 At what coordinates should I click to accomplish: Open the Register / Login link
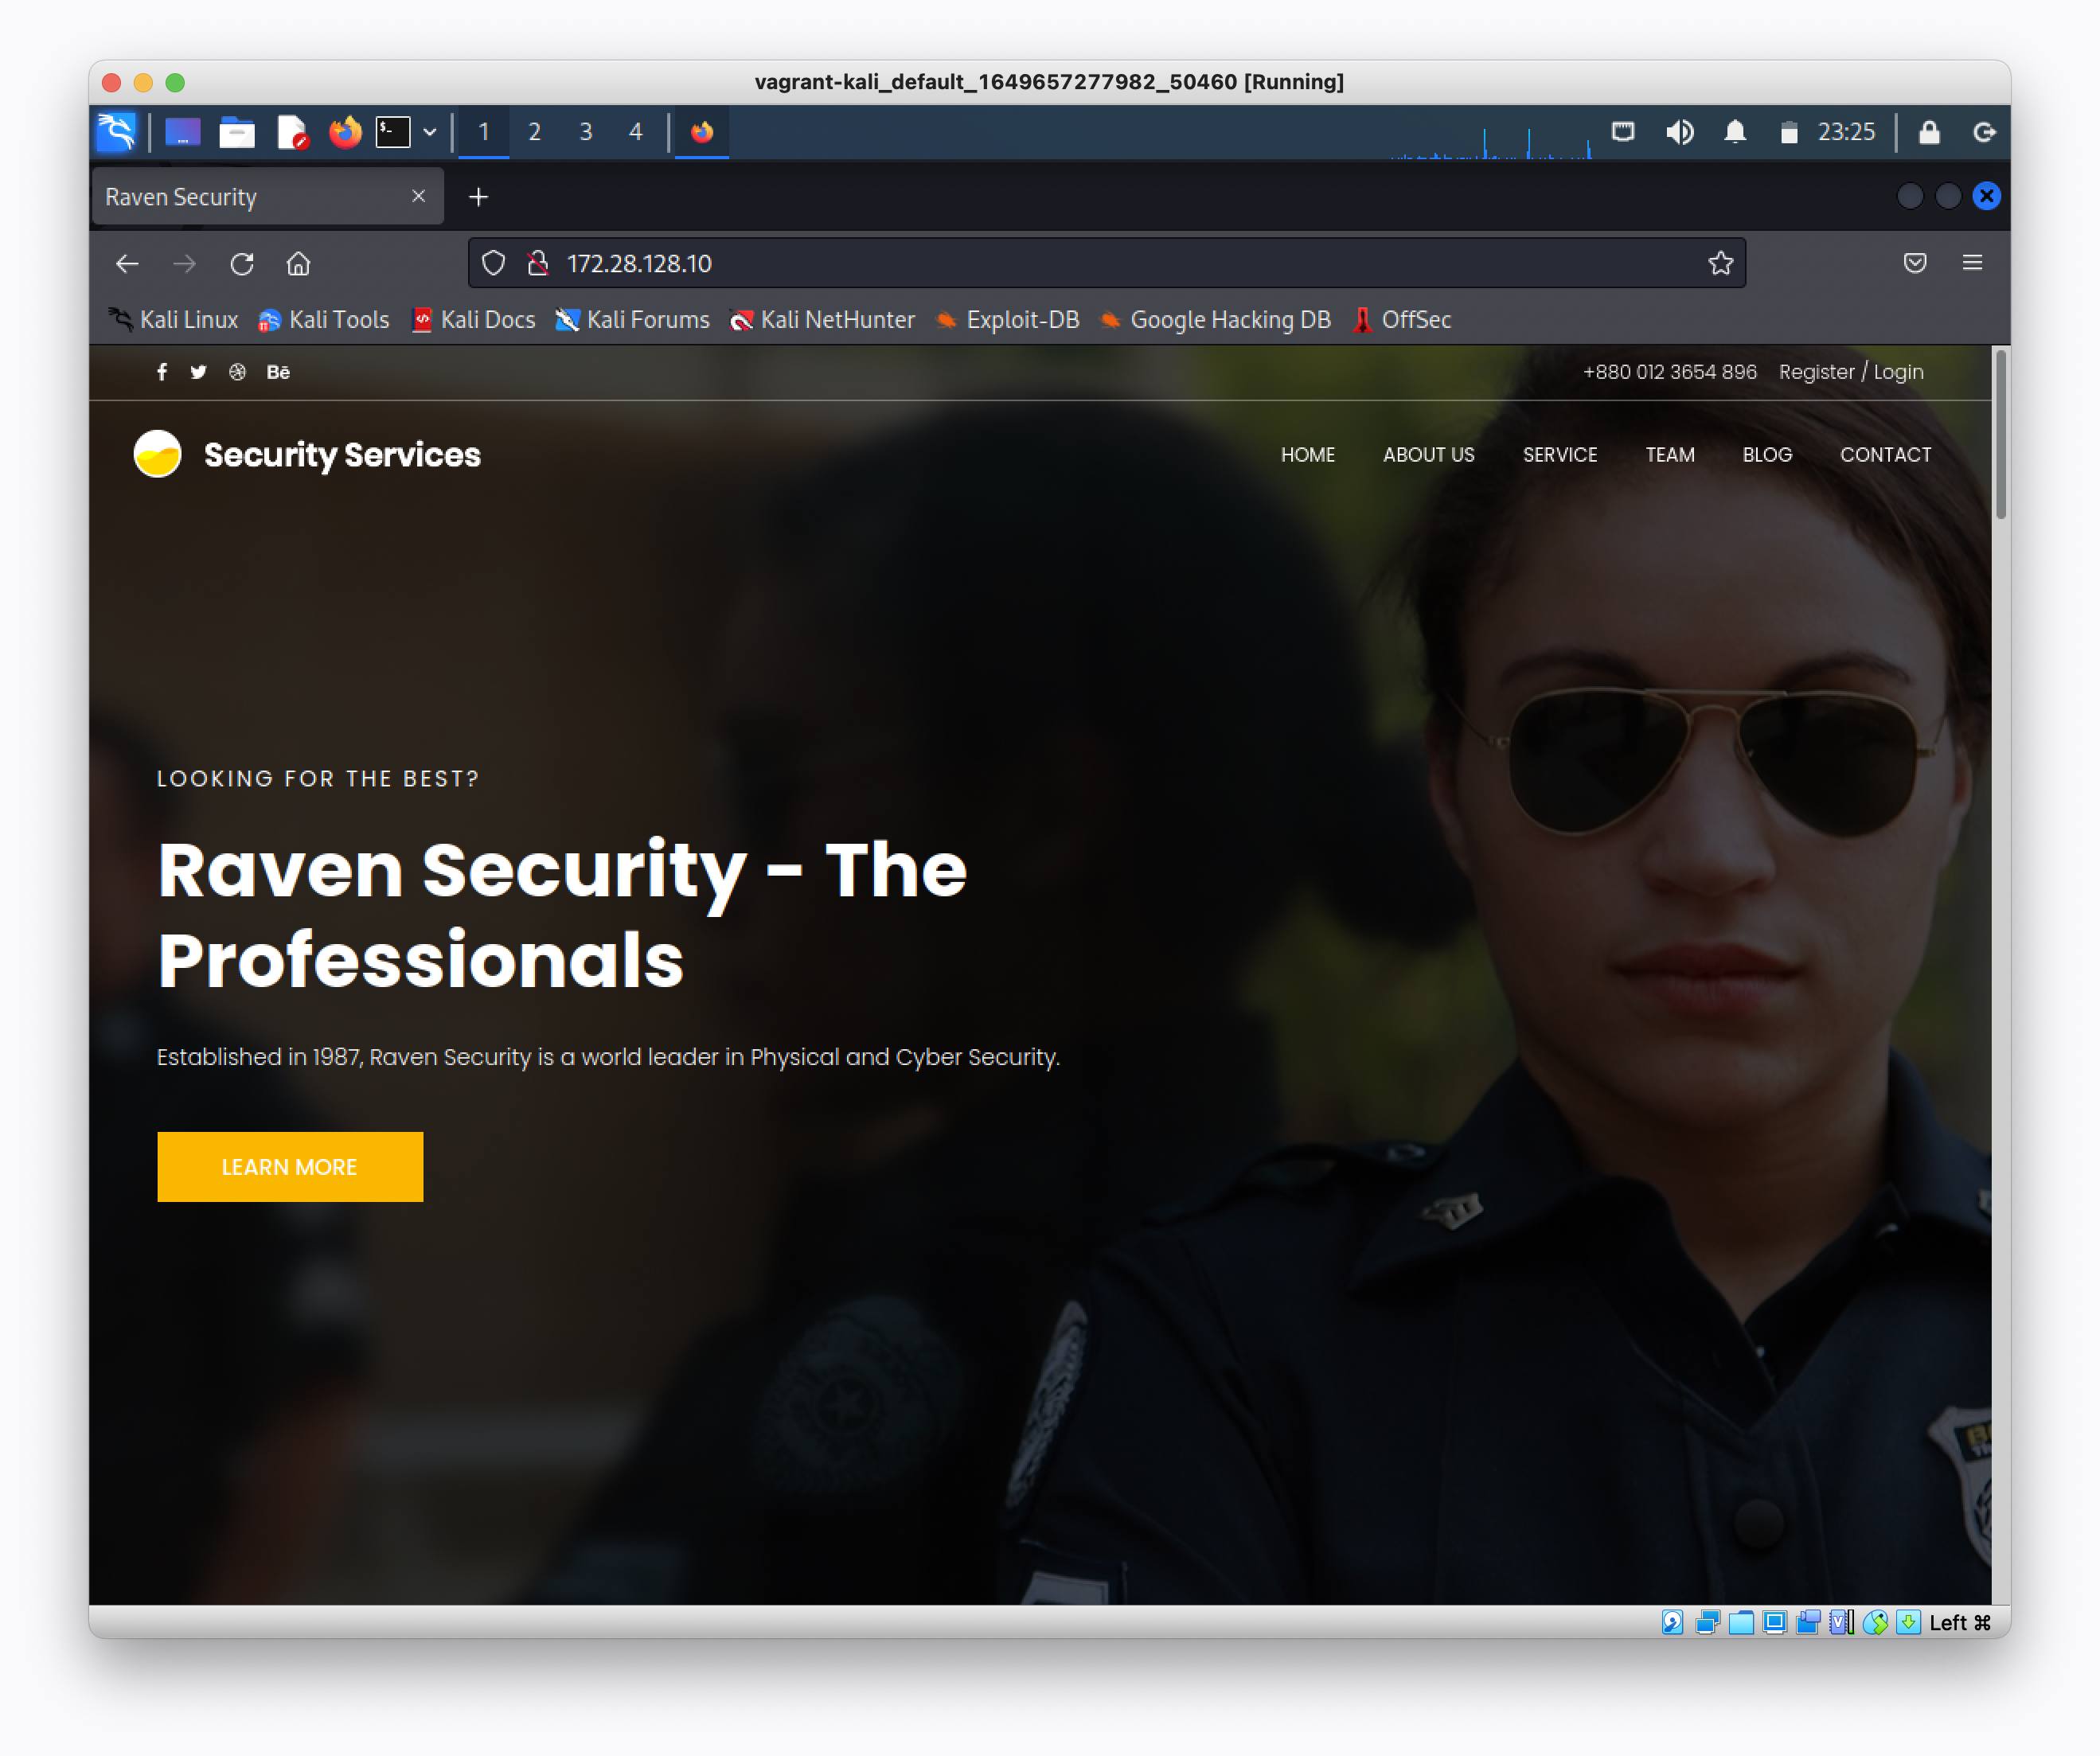tap(1851, 371)
